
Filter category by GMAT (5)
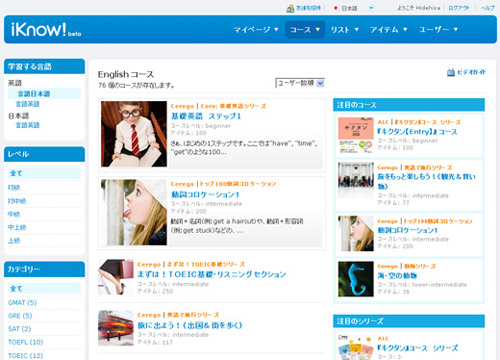pos(22,302)
